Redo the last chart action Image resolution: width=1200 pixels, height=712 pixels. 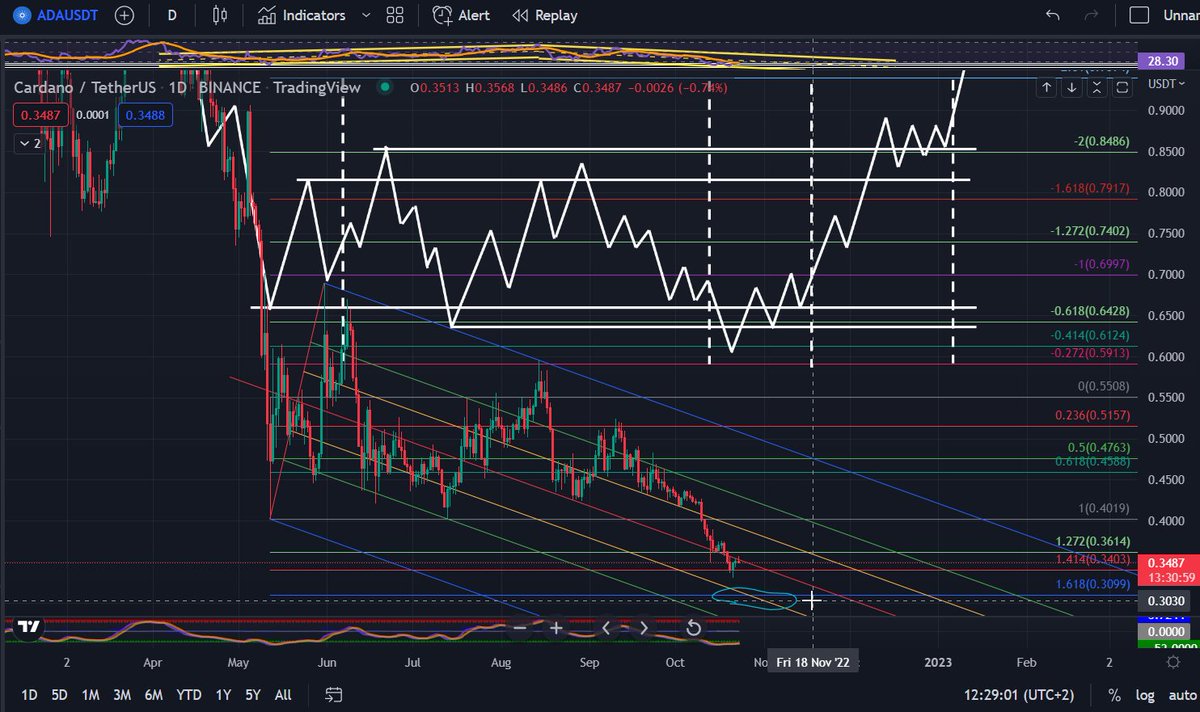click(x=1092, y=15)
